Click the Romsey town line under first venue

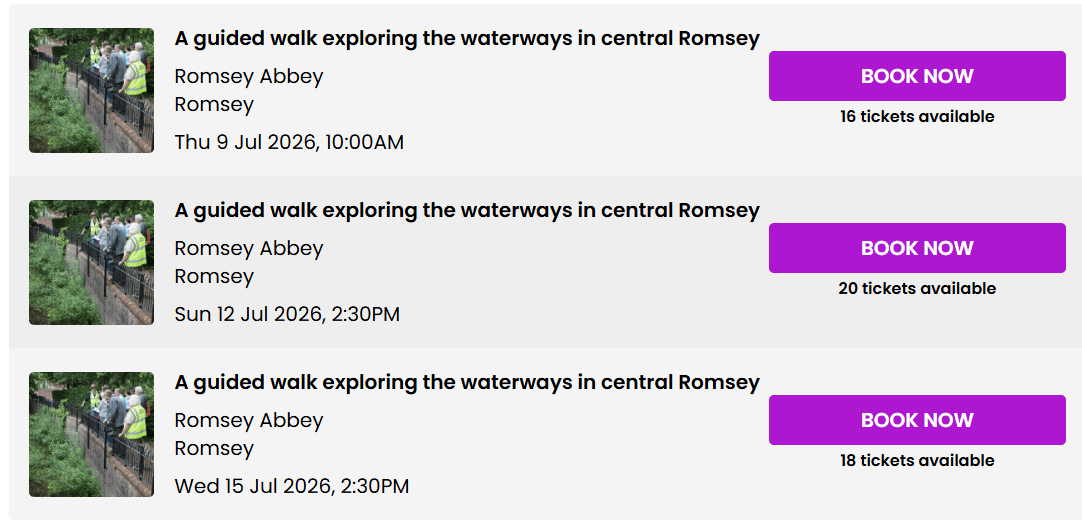(215, 105)
